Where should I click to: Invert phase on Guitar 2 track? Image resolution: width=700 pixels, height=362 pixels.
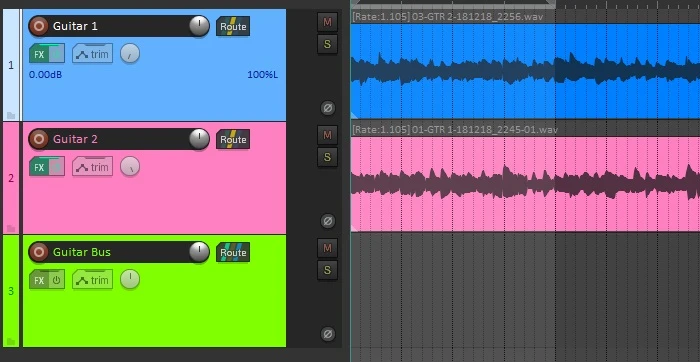(328, 221)
